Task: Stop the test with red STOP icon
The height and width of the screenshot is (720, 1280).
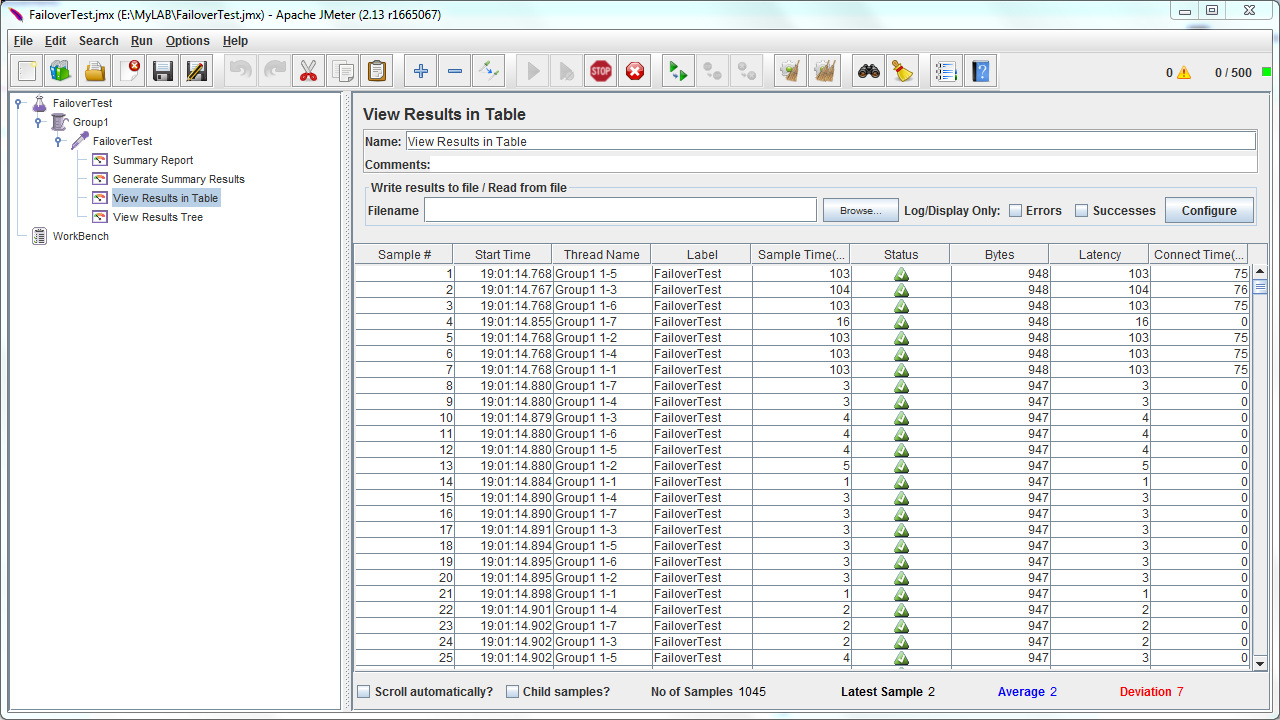Action: [601, 71]
